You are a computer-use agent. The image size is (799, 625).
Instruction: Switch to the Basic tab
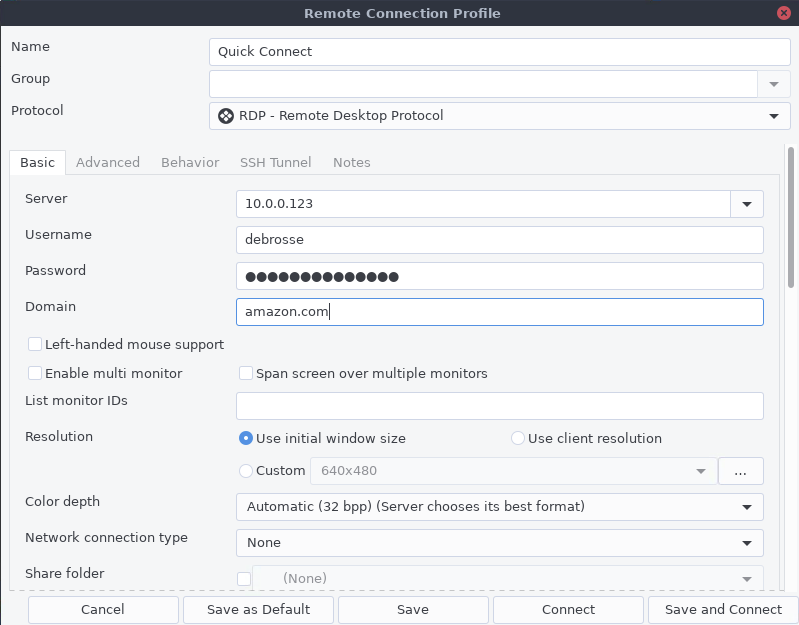pyautogui.click(x=37, y=162)
